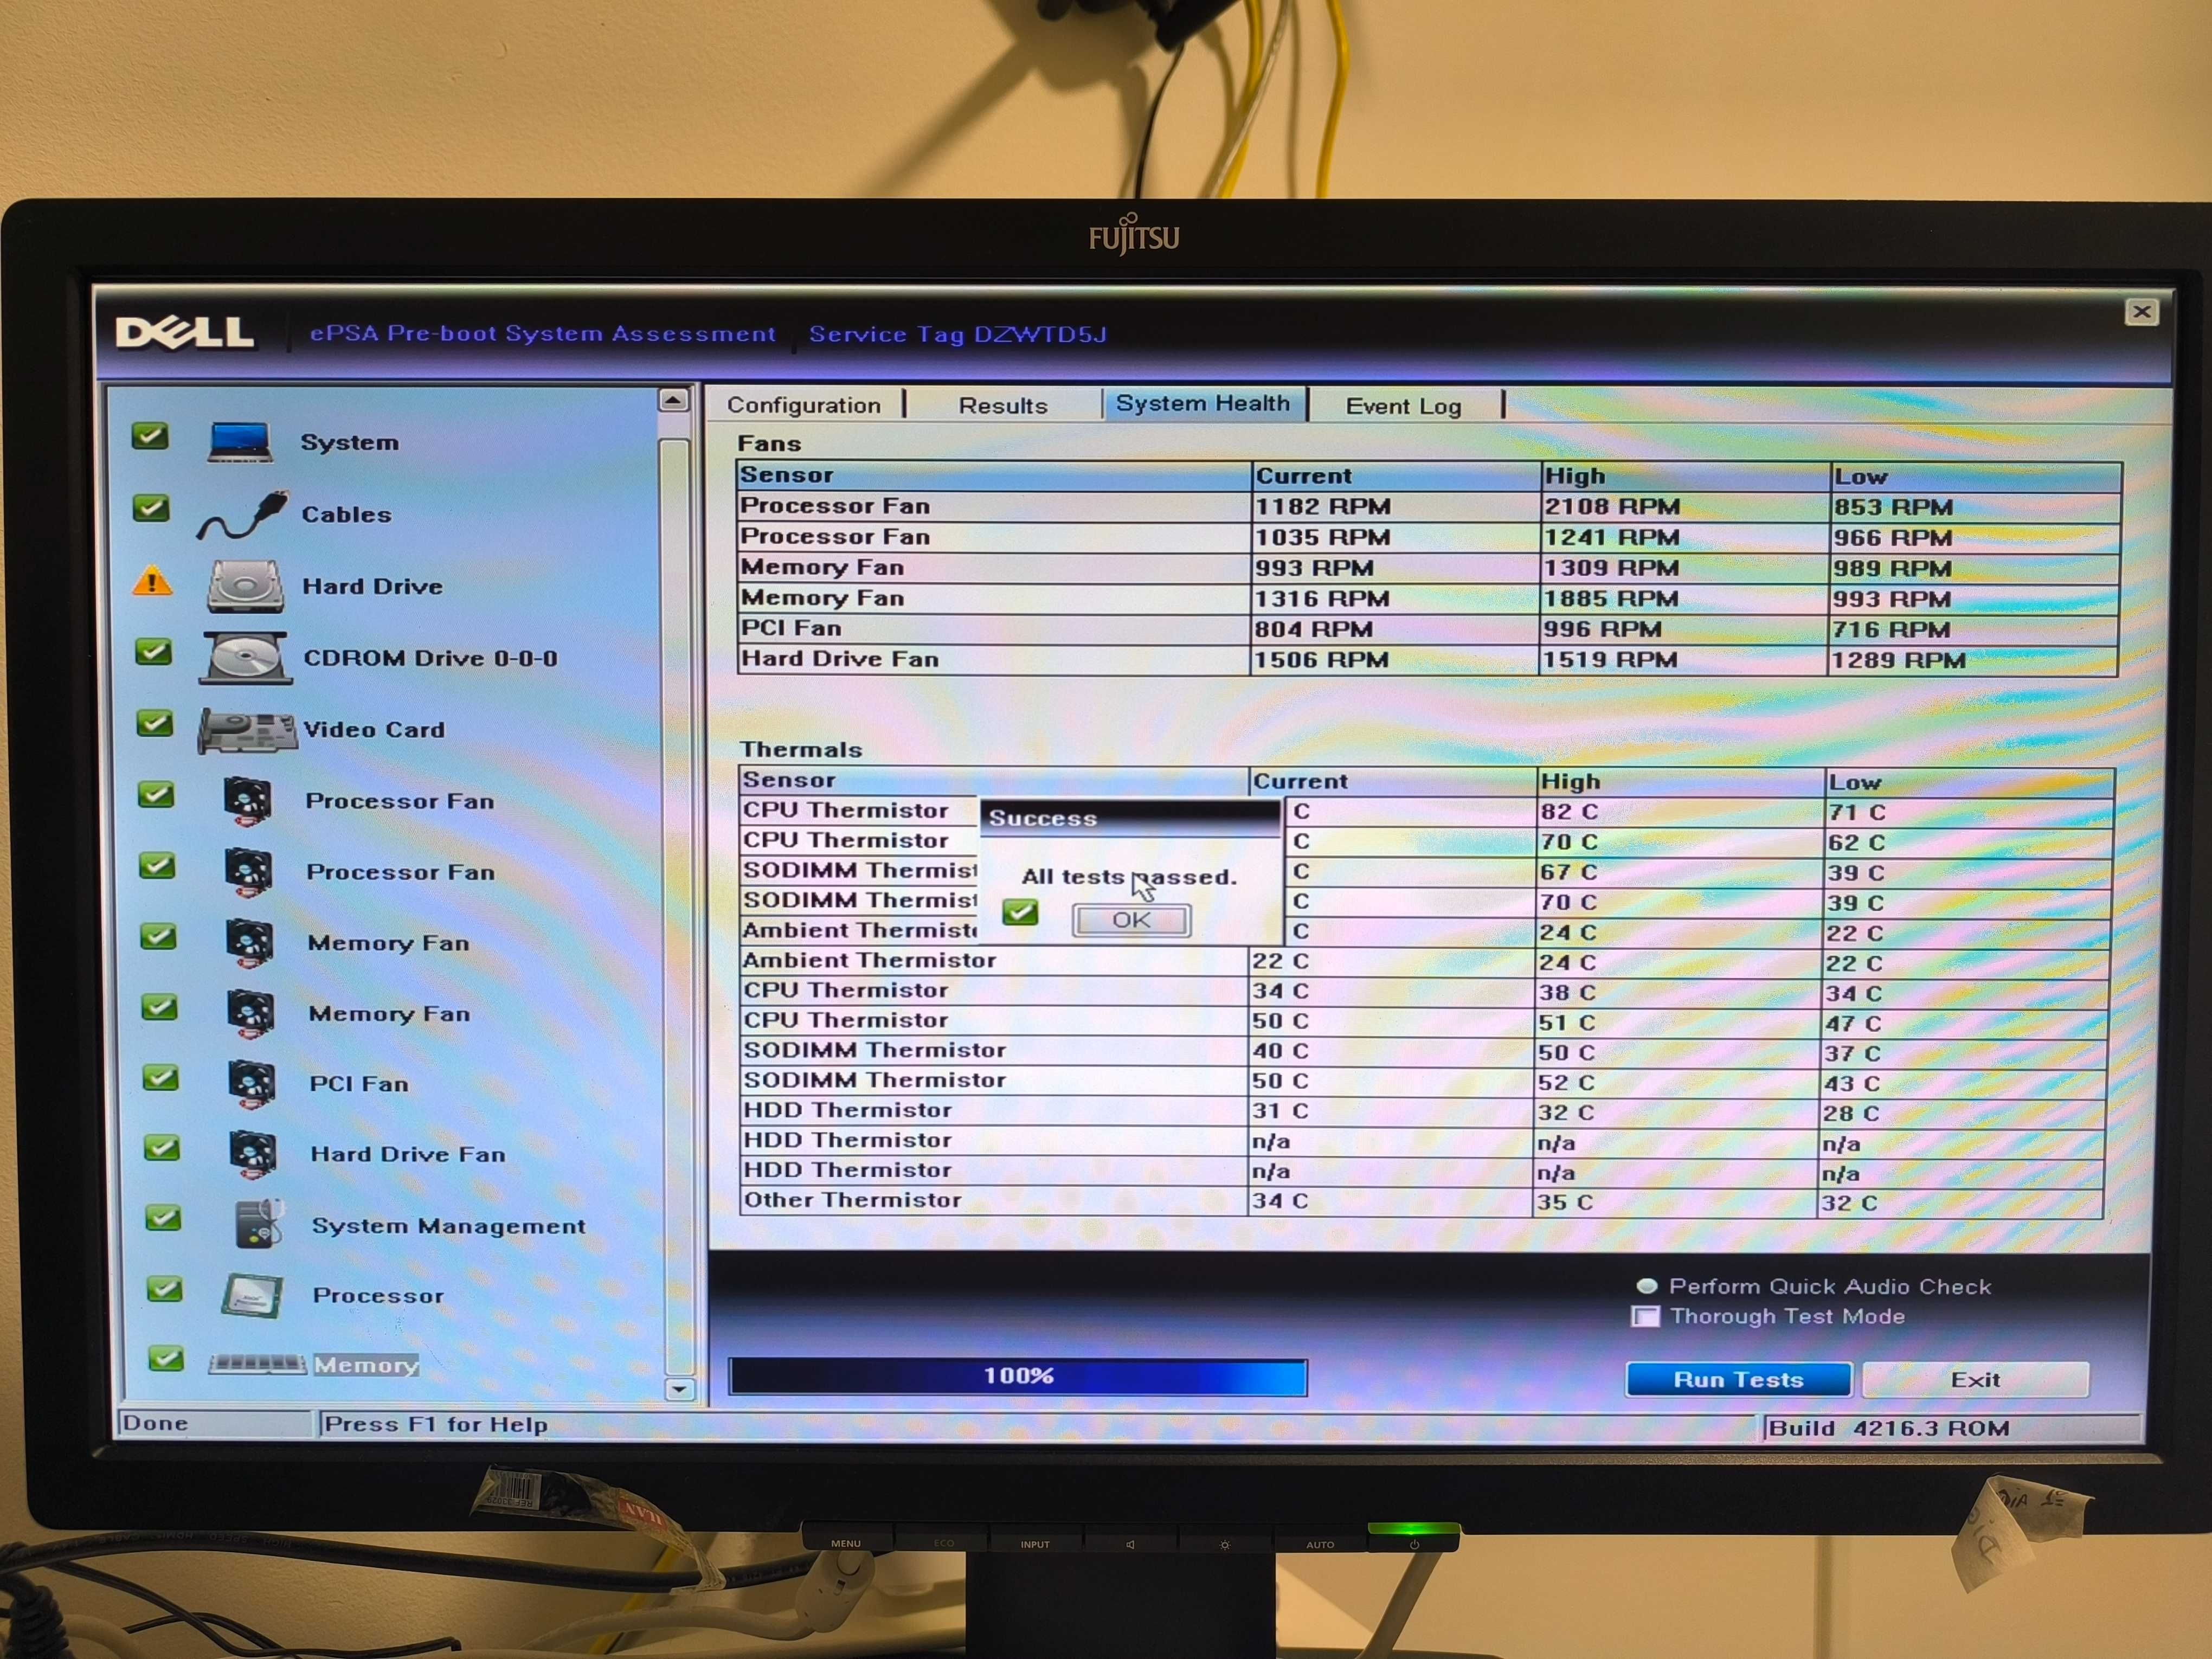This screenshot has height=1659, width=2212.
Task: Click the Video Card label
Action: (375, 730)
